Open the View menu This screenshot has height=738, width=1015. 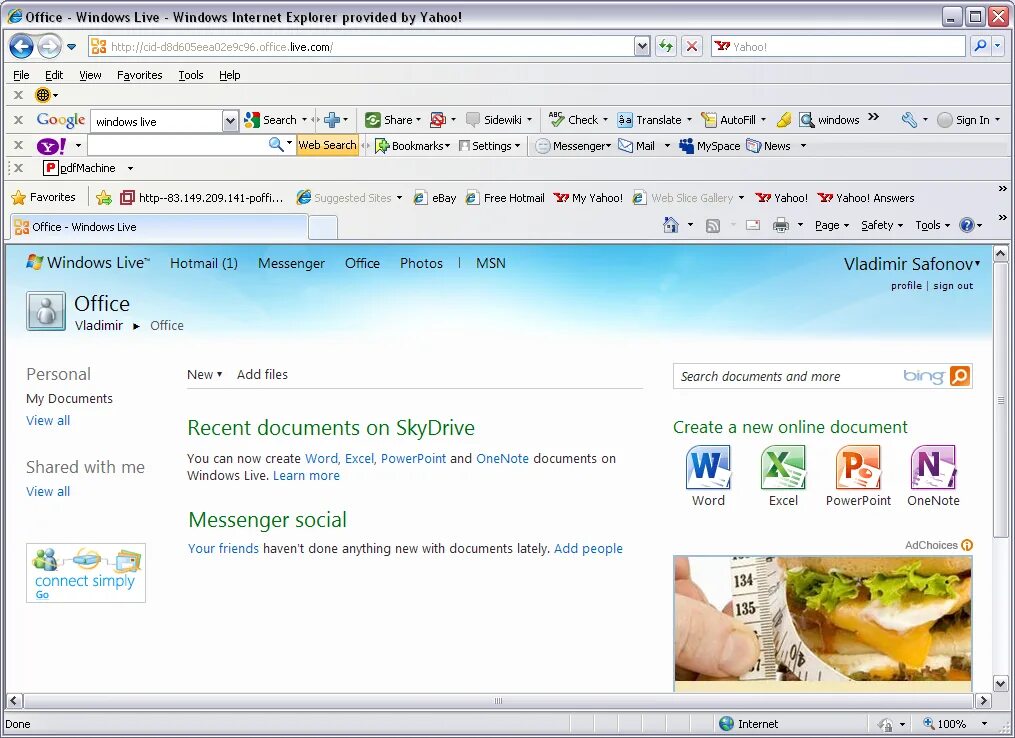[90, 75]
